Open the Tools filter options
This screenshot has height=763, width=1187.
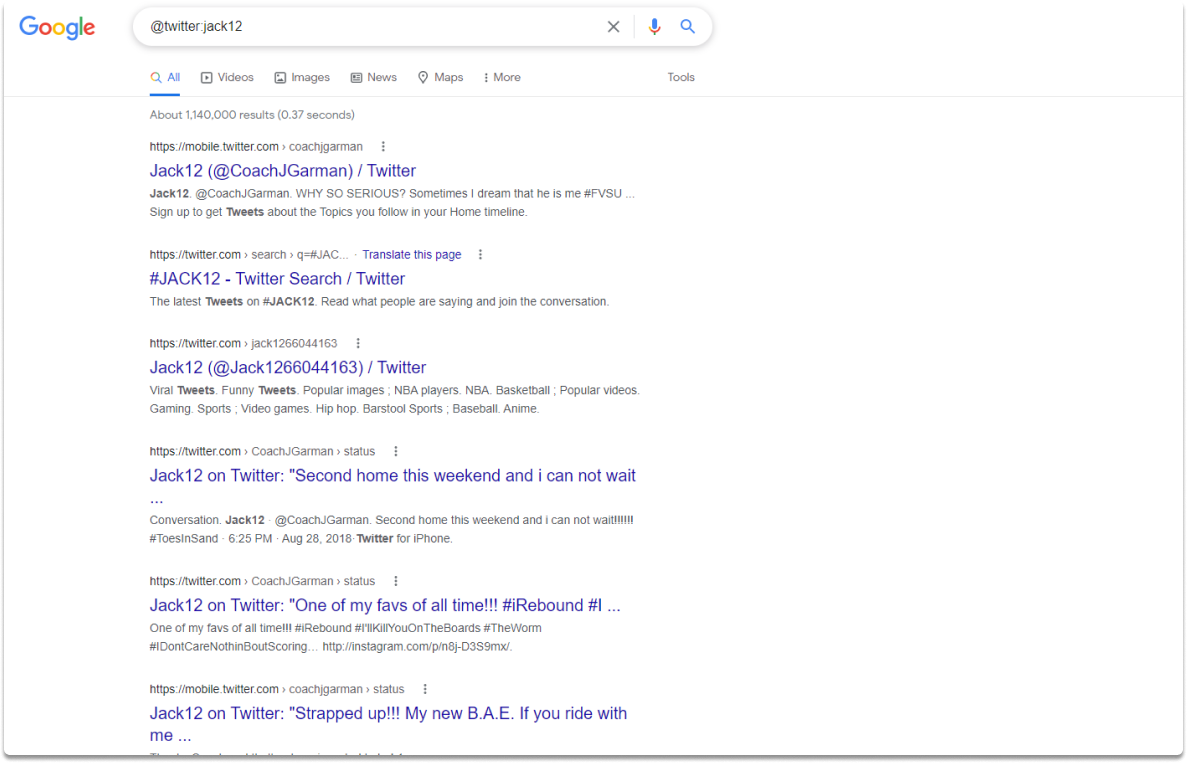[681, 77]
